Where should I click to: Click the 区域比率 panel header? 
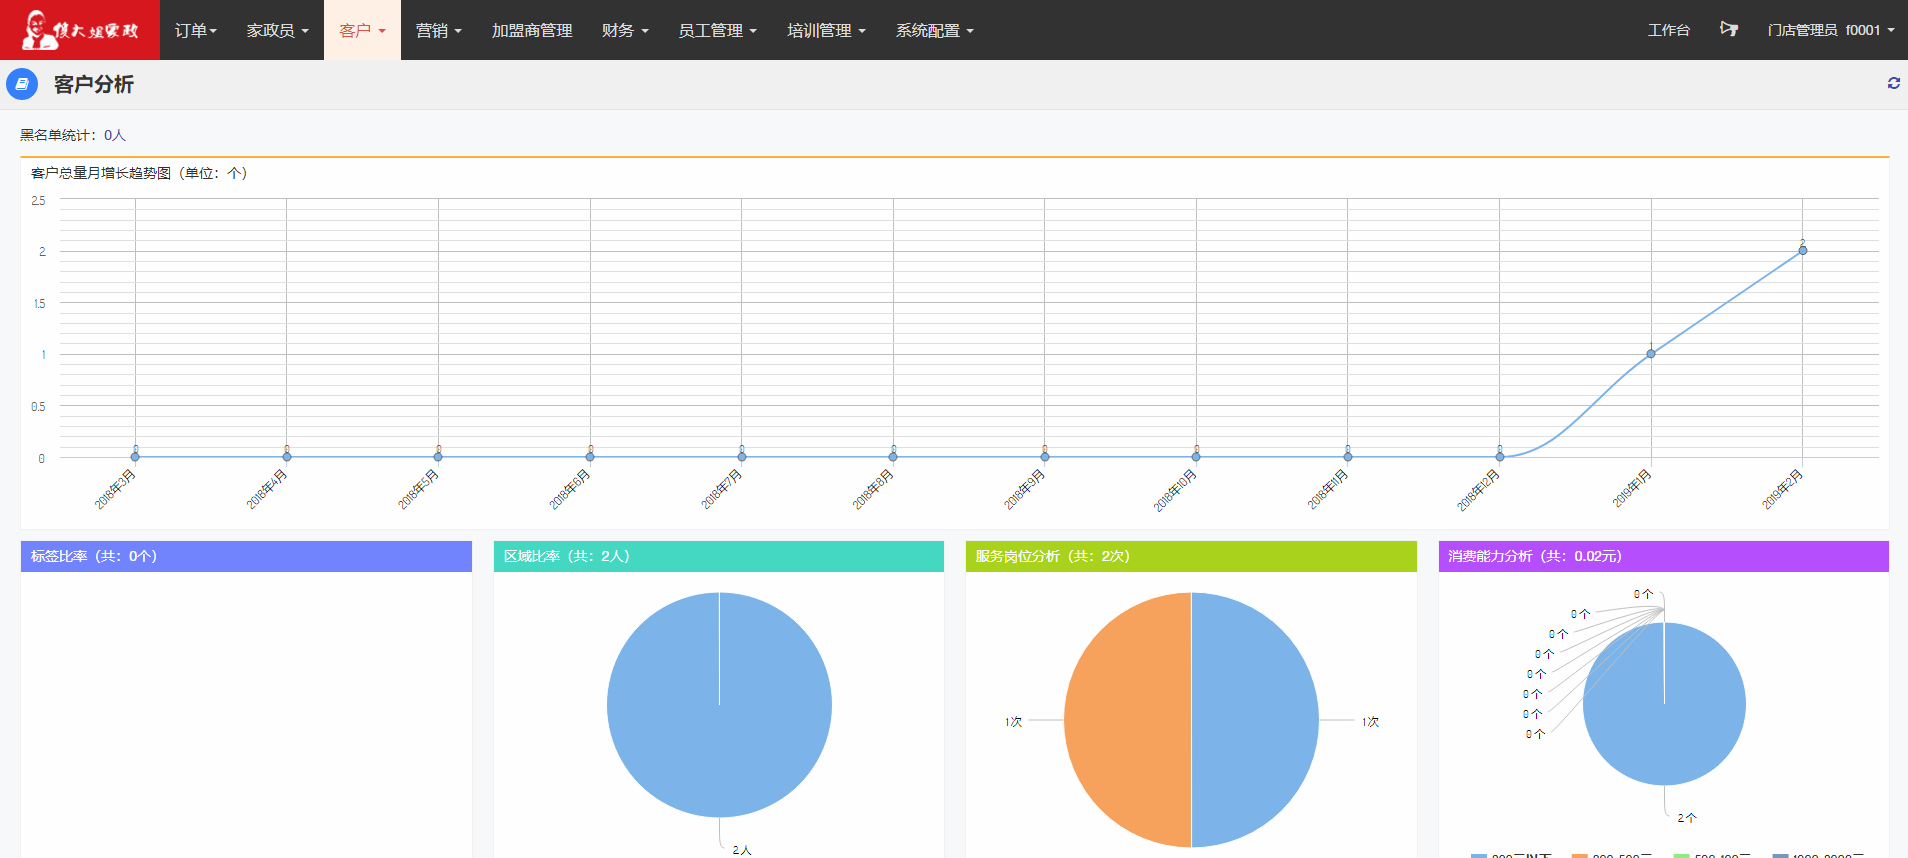[719, 556]
